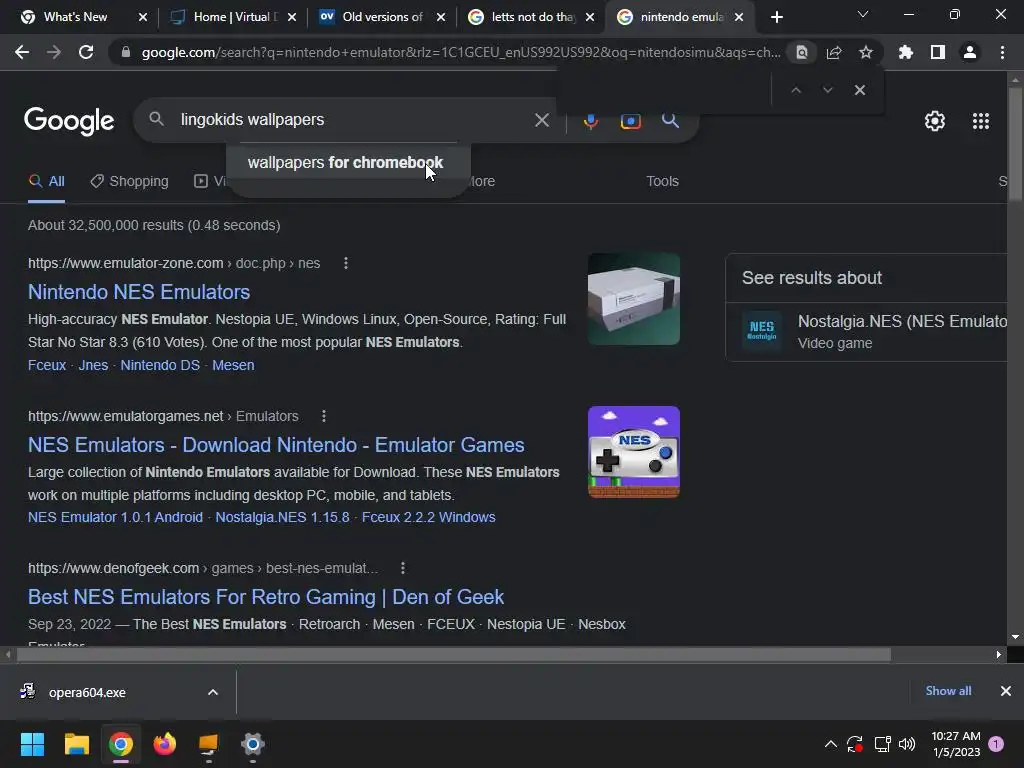Screen dimensions: 1024x768
Task: Open Google quick settings gear
Action: point(935,121)
